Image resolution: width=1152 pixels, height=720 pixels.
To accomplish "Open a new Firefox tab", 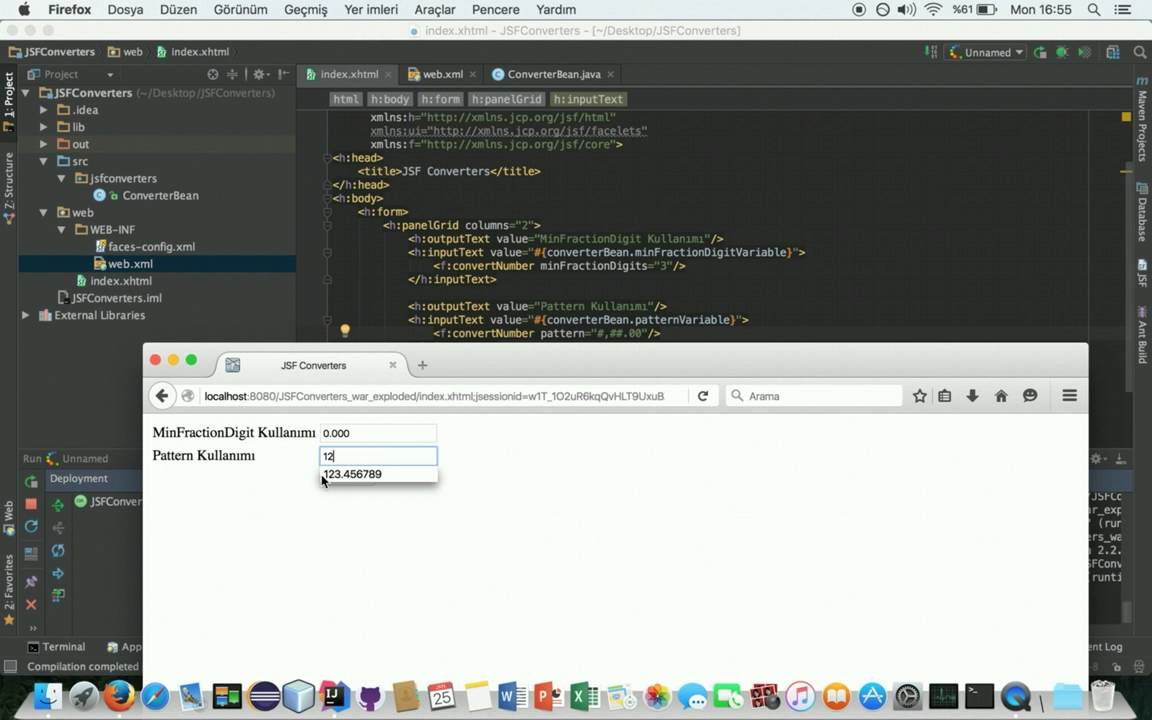I will pyautogui.click(x=422, y=365).
